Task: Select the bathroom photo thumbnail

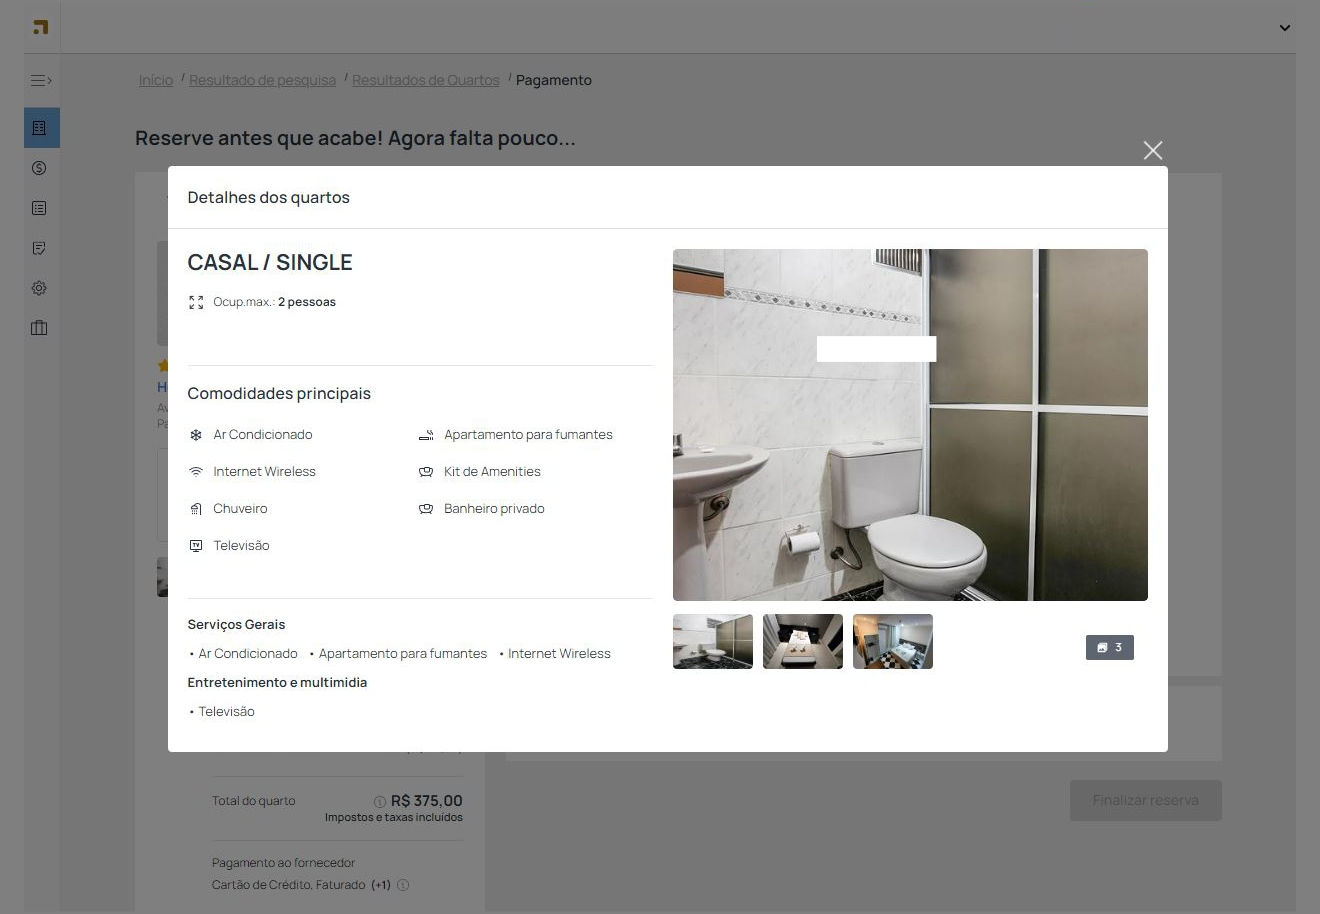Action: (713, 641)
